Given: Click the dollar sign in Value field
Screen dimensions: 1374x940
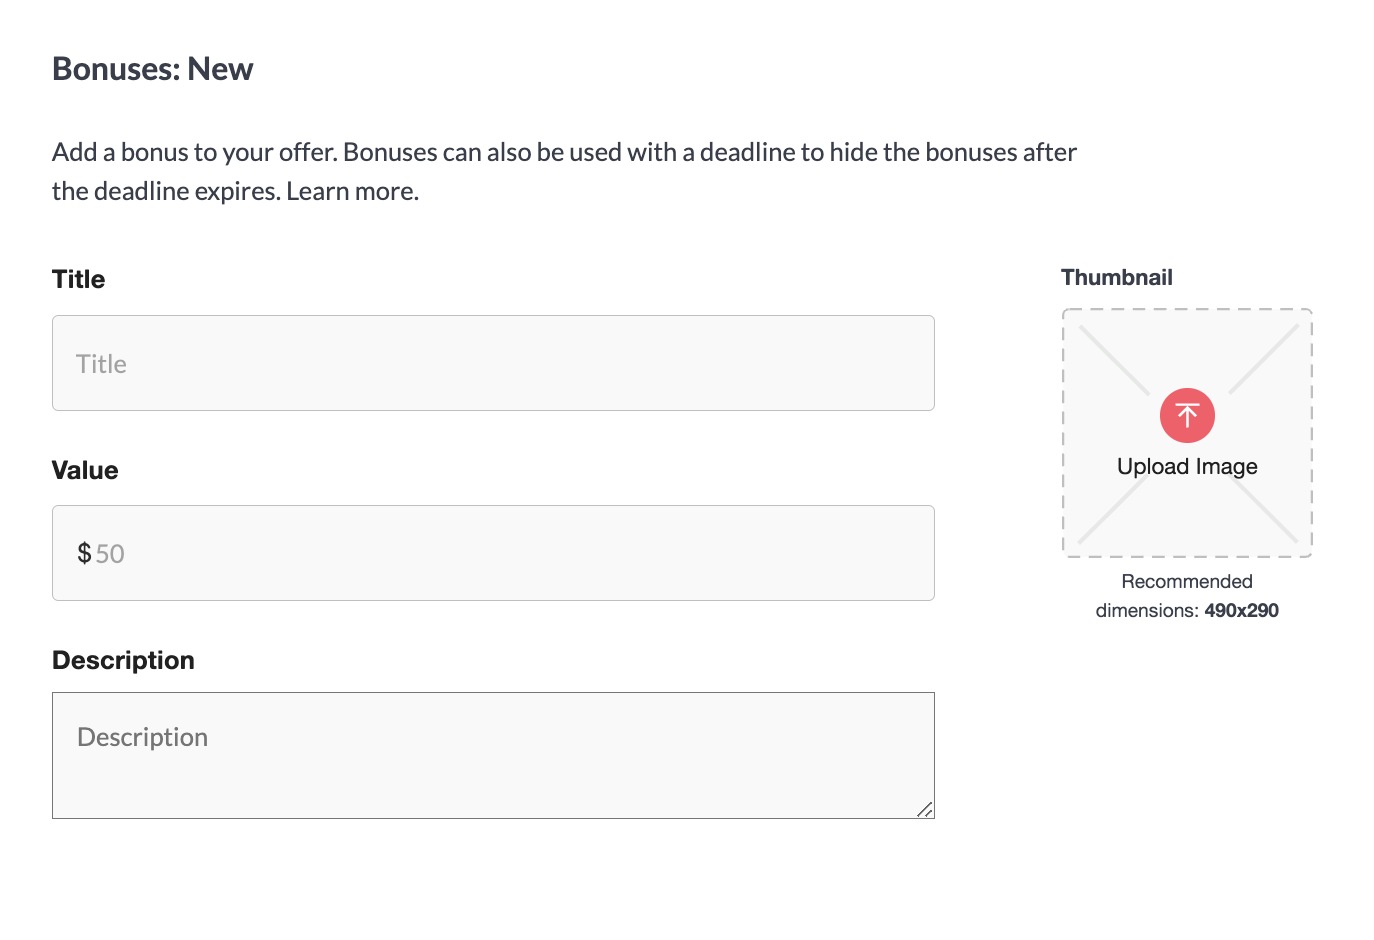Looking at the screenshot, I should (84, 553).
